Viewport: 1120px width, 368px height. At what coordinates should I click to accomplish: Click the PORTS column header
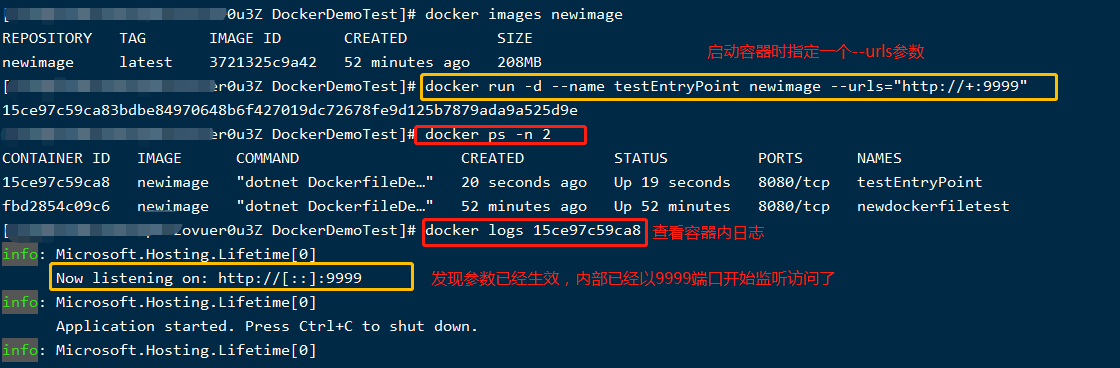coord(780,158)
